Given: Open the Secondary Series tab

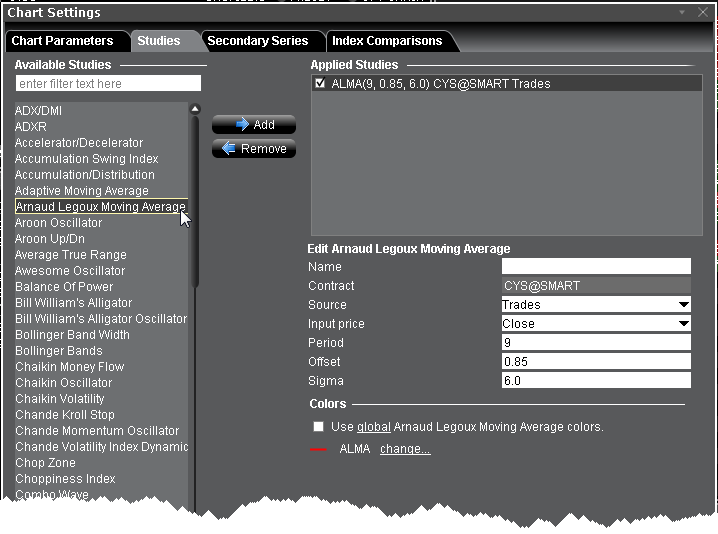Looking at the screenshot, I should [x=257, y=41].
